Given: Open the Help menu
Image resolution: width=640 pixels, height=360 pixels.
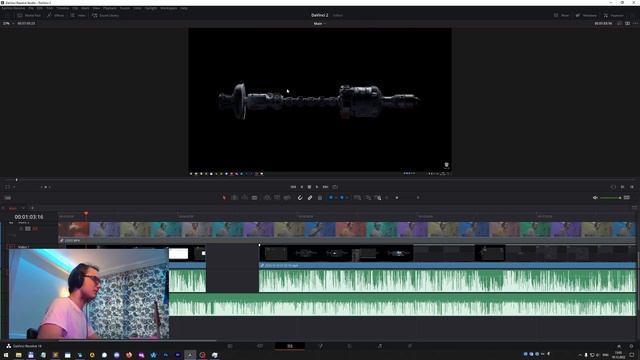Looking at the screenshot, I should point(184,8).
